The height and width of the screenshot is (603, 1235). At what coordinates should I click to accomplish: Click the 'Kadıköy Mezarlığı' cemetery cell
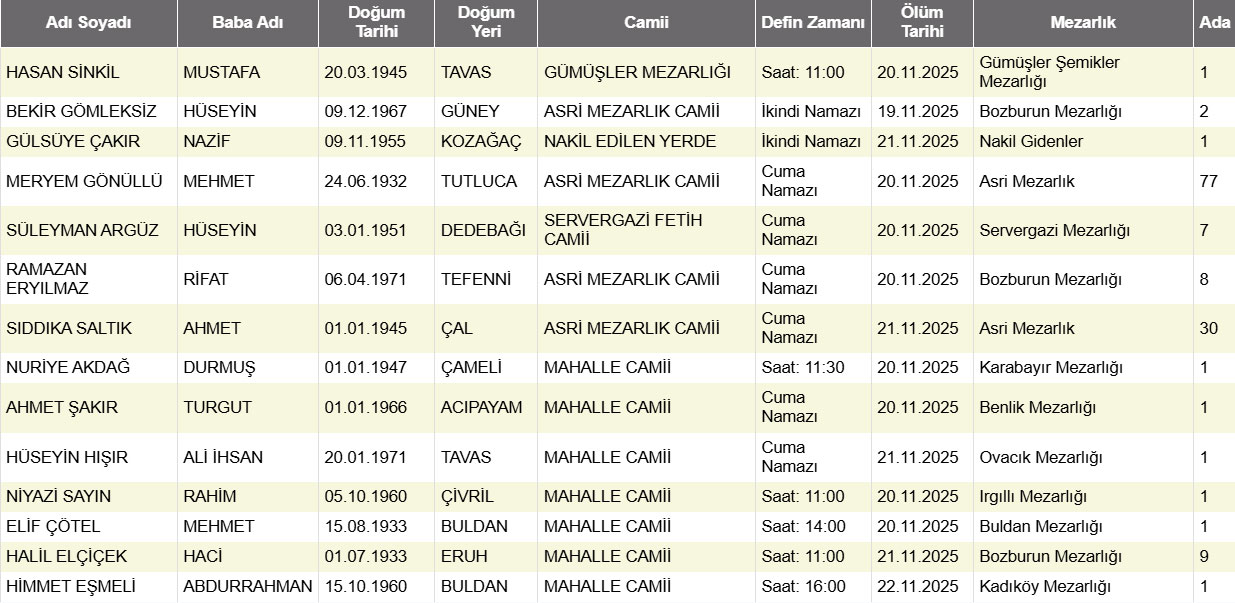coord(1045,587)
